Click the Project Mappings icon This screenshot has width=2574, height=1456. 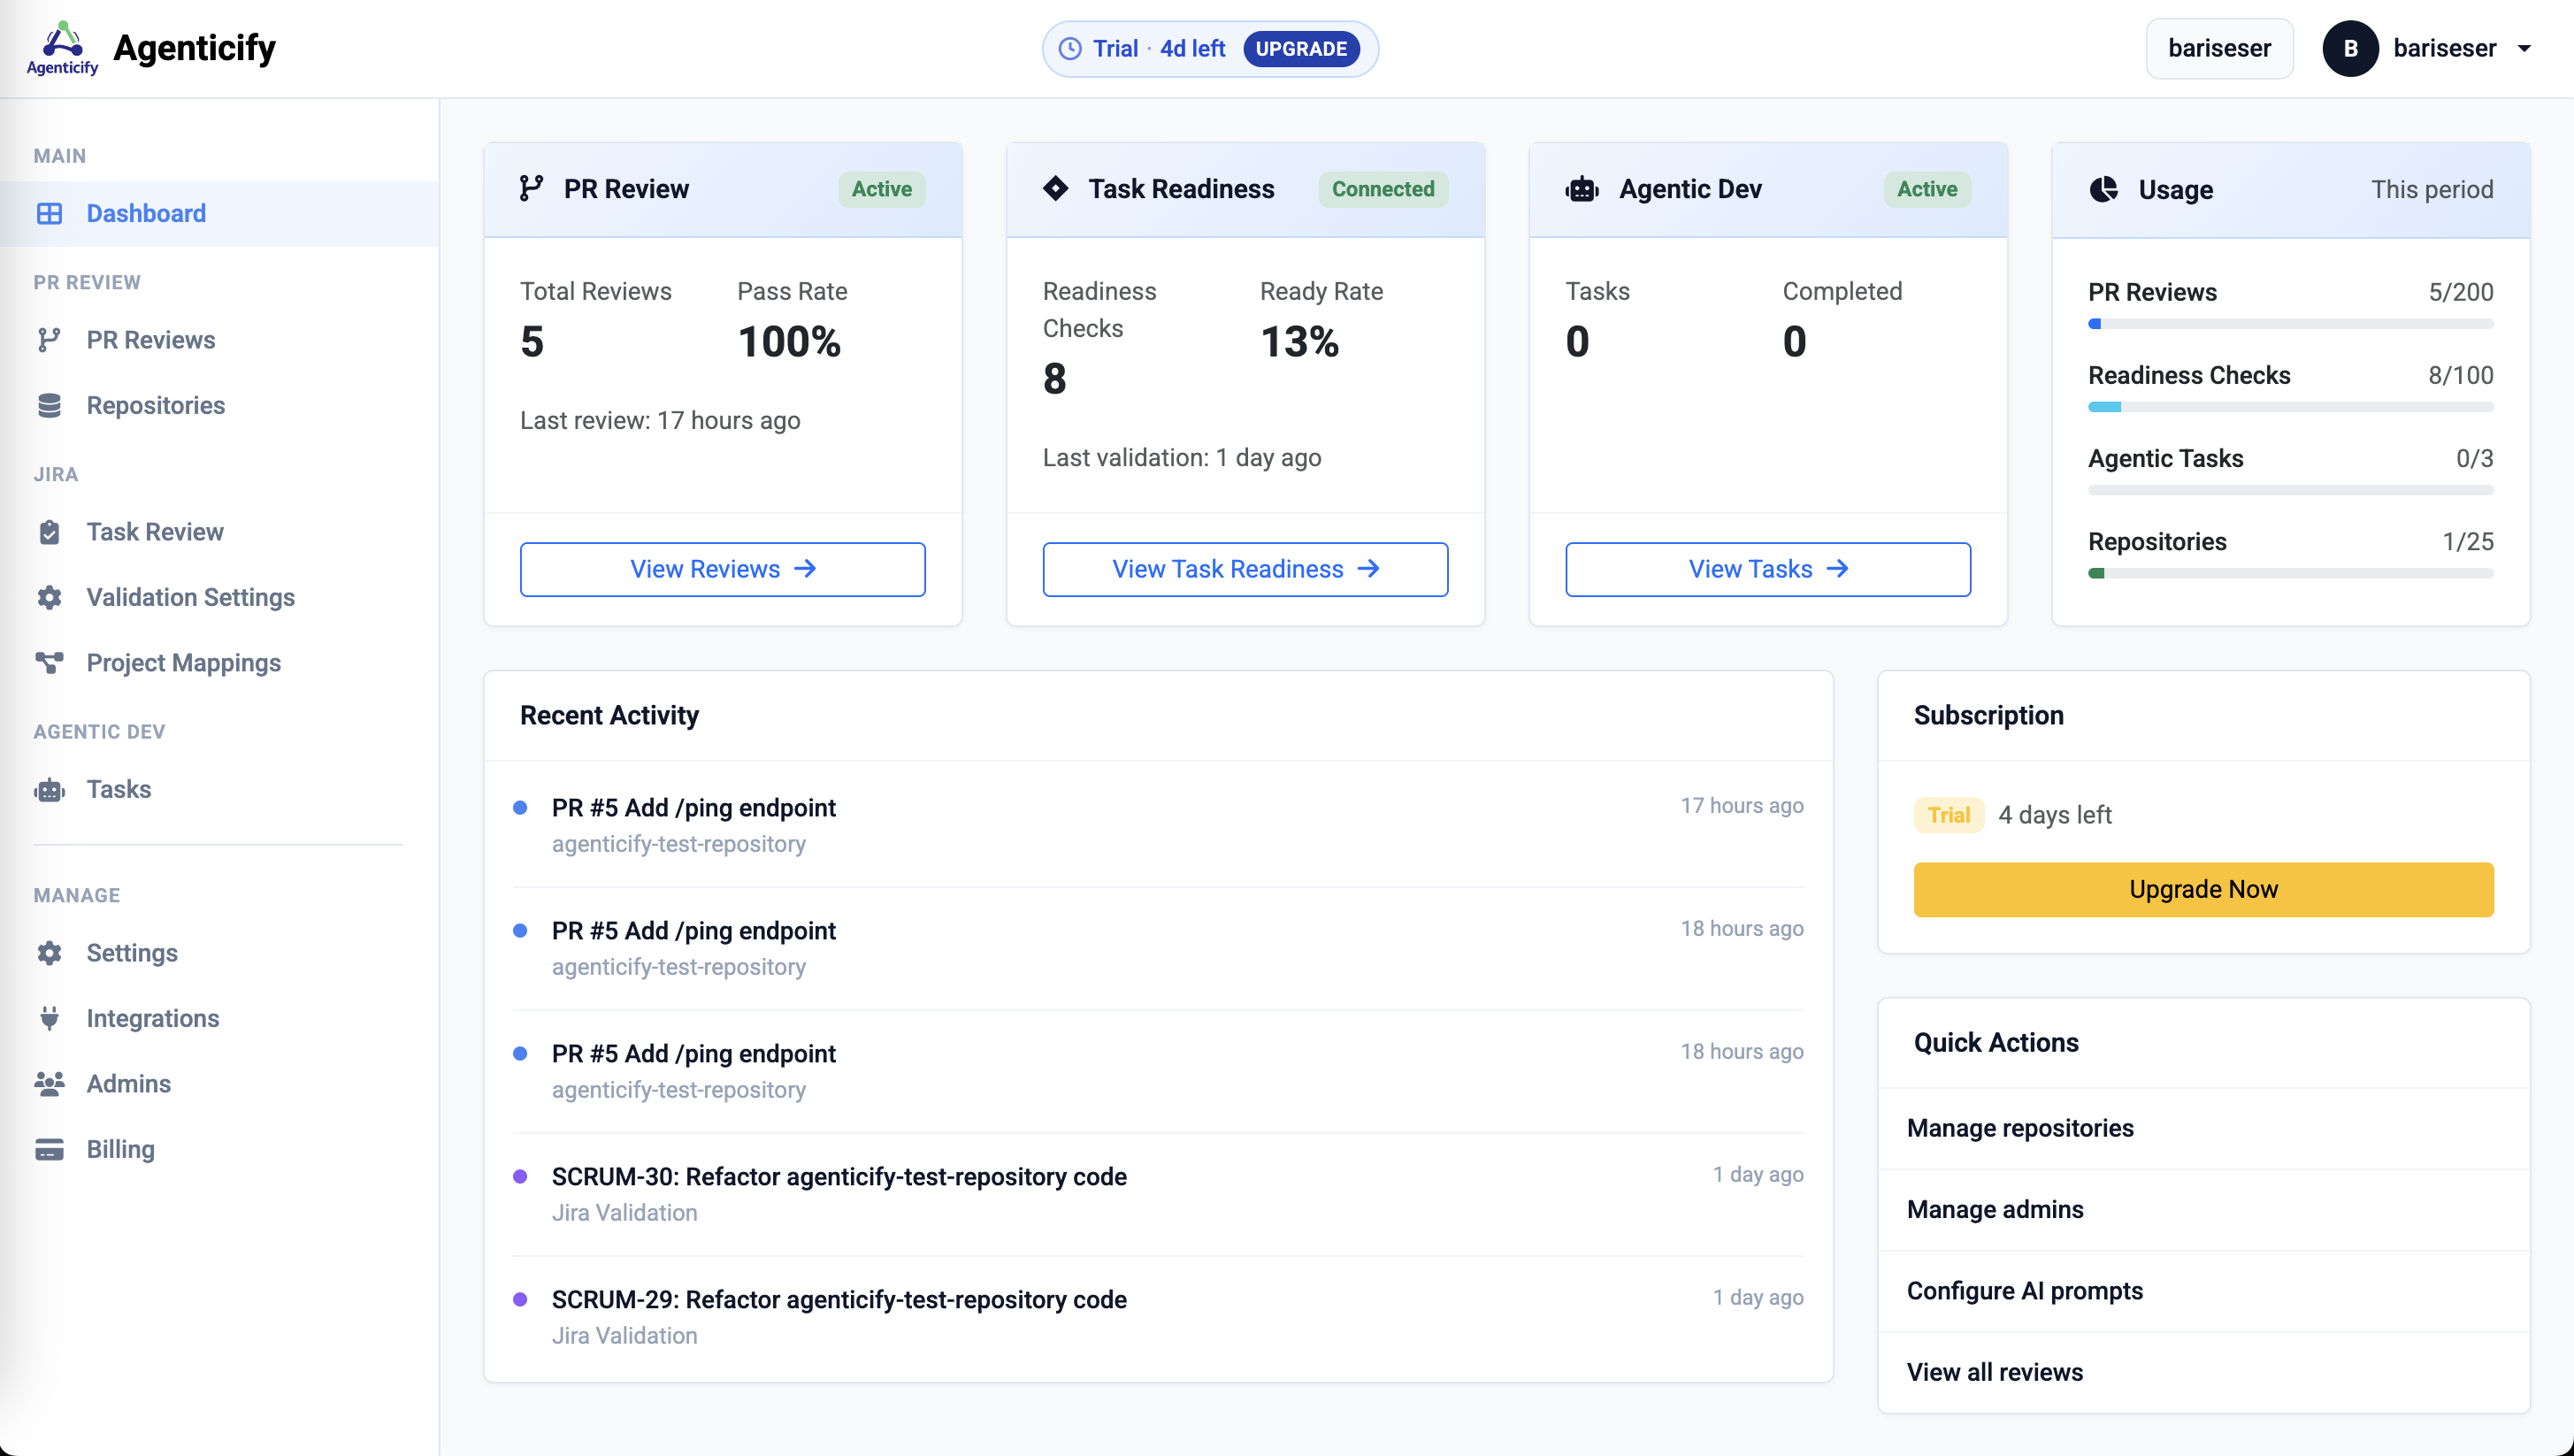click(49, 662)
